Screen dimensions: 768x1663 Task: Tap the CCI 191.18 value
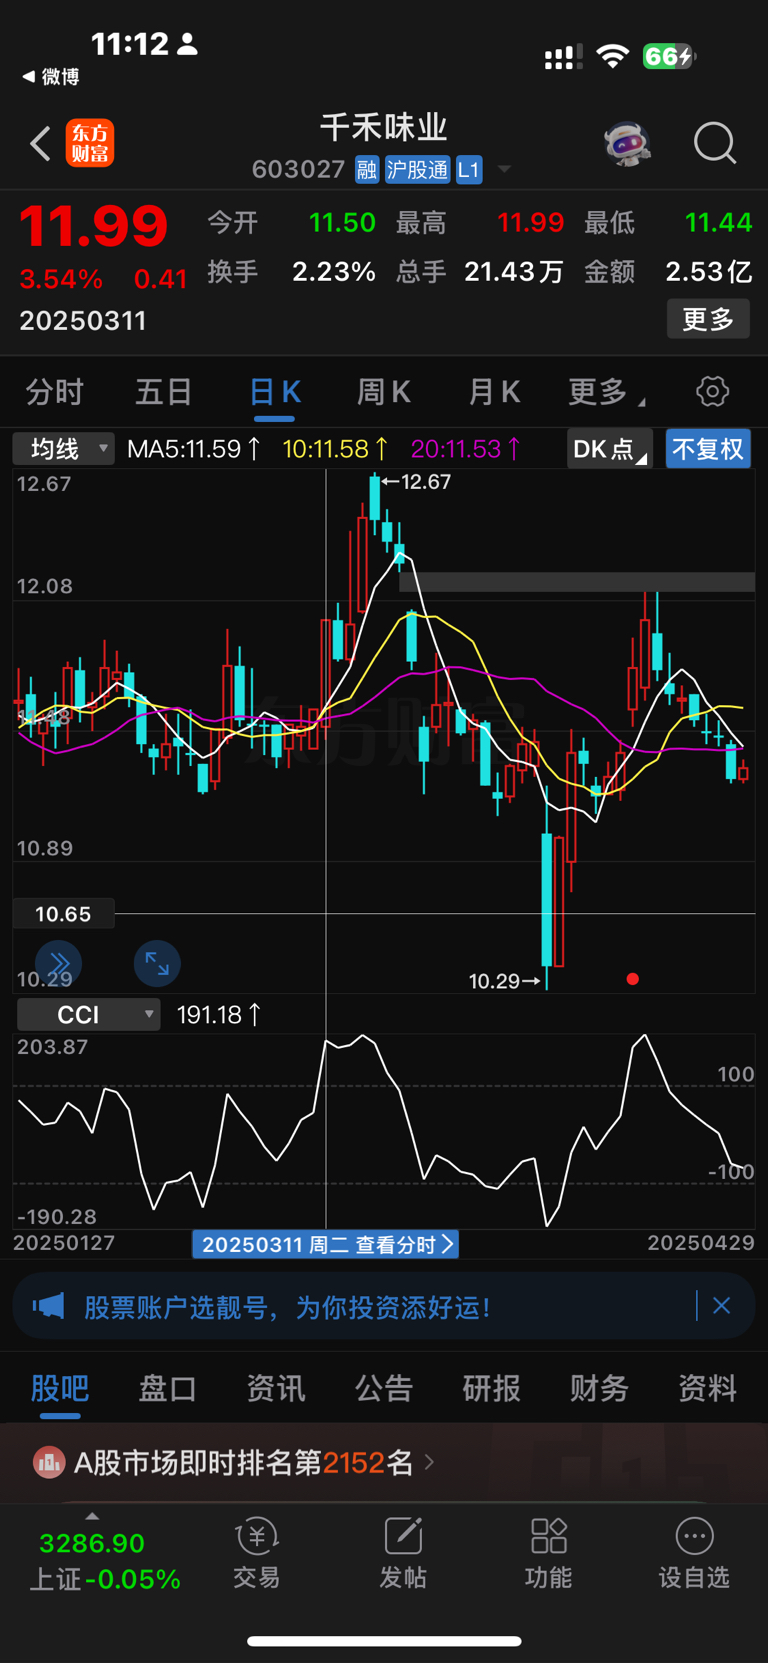219,1015
